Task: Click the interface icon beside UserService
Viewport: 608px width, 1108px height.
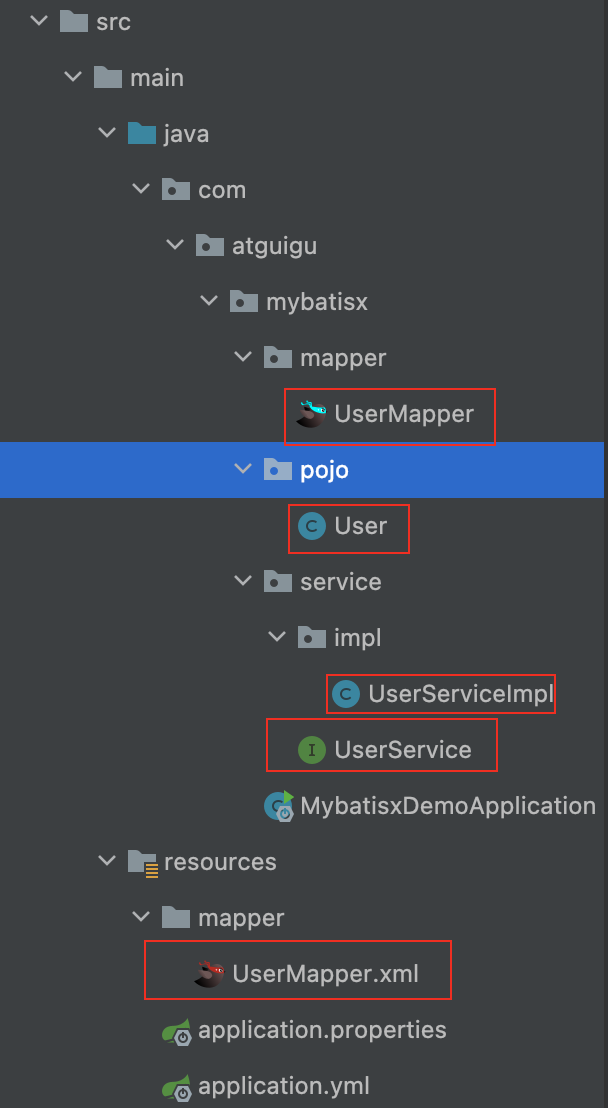Action: point(312,750)
